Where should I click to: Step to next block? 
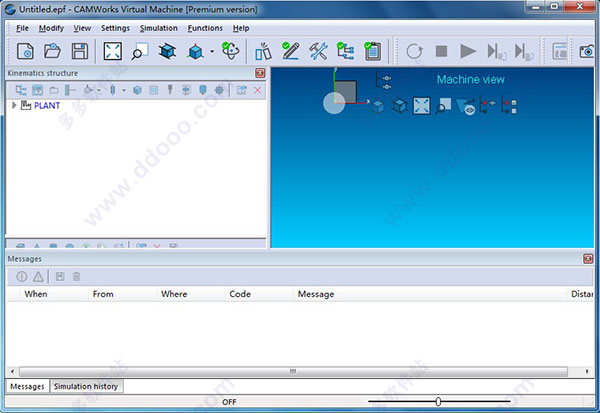click(x=497, y=51)
